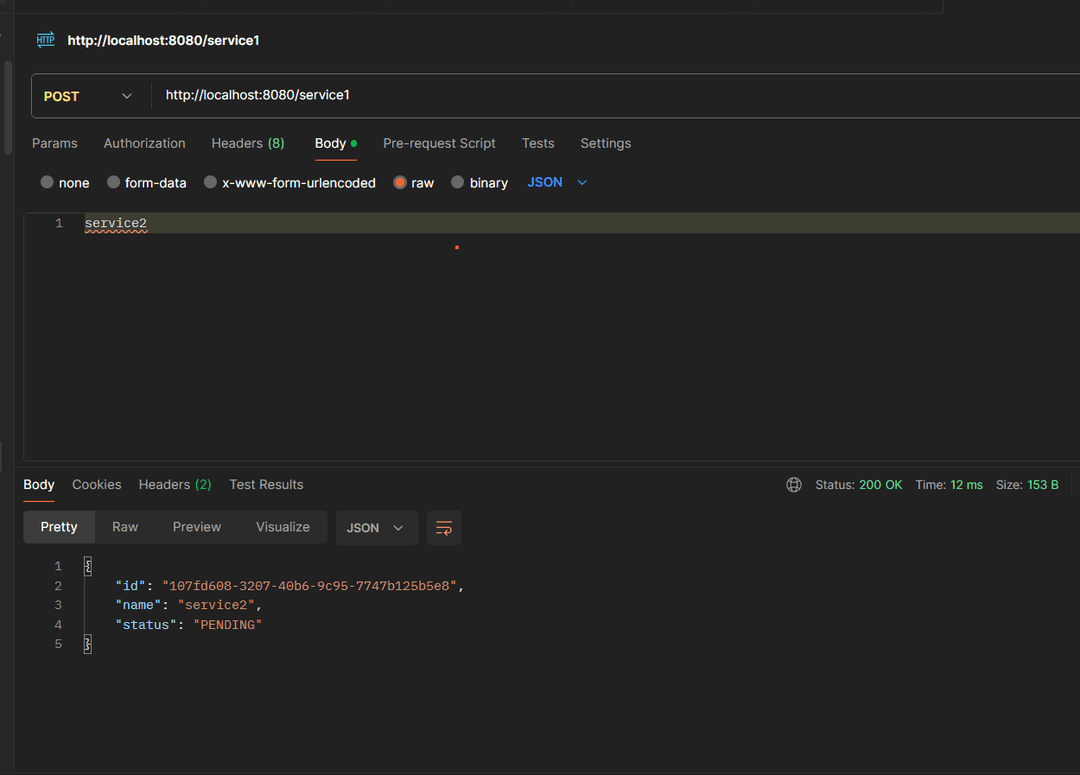
Task: Open the POST method dropdown
Action: click(x=88, y=96)
